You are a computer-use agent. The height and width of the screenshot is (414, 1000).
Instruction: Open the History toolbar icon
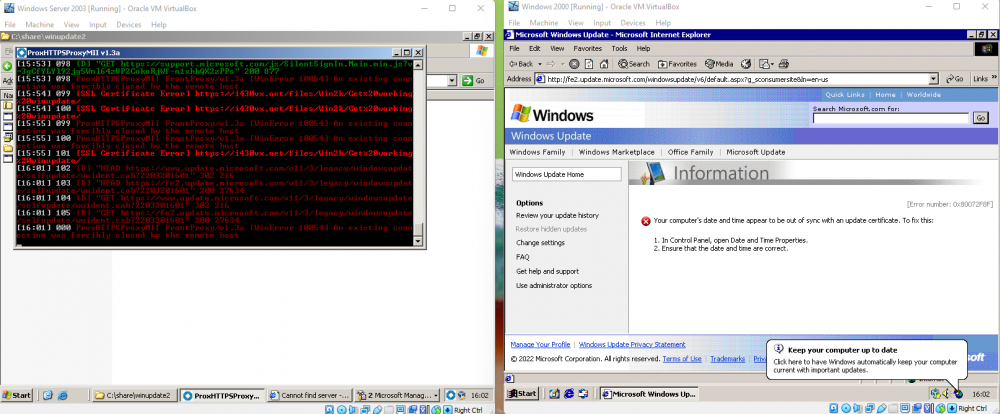pyautogui.click(x=746, y=63)
